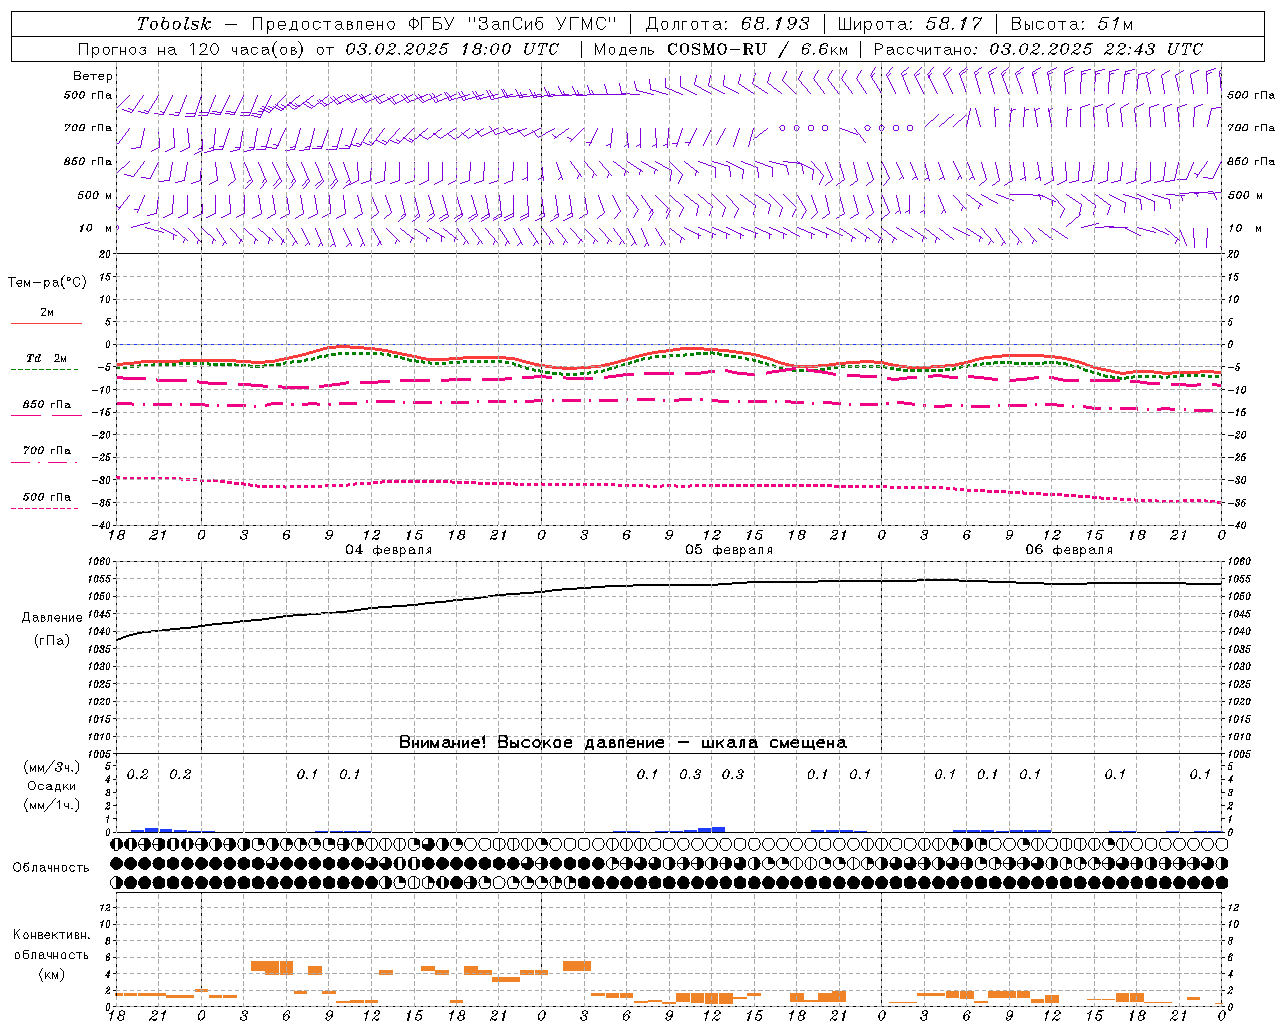Click the (км) unit under convective cloudiness
This screenshot has height=1024, width=1280.
[52, 974]
